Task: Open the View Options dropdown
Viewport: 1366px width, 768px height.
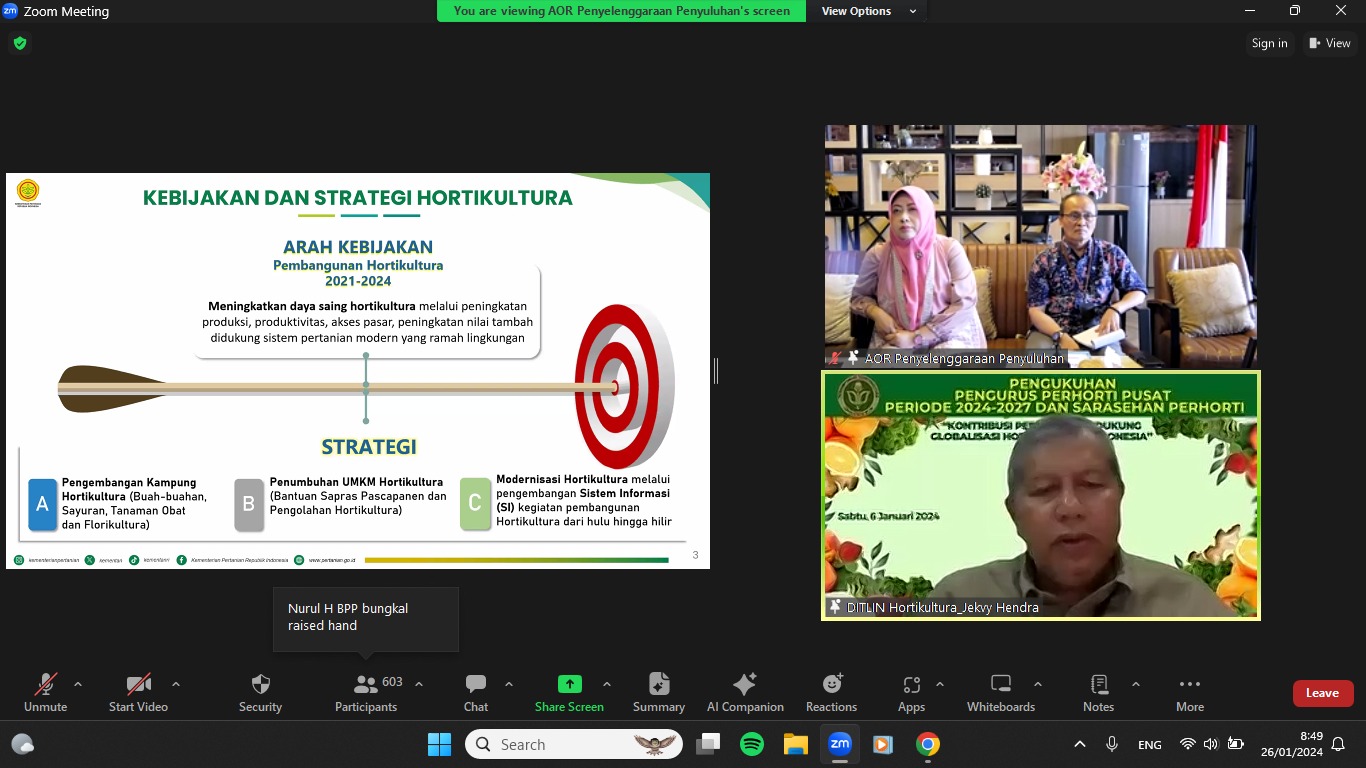Action: [869, 11]
